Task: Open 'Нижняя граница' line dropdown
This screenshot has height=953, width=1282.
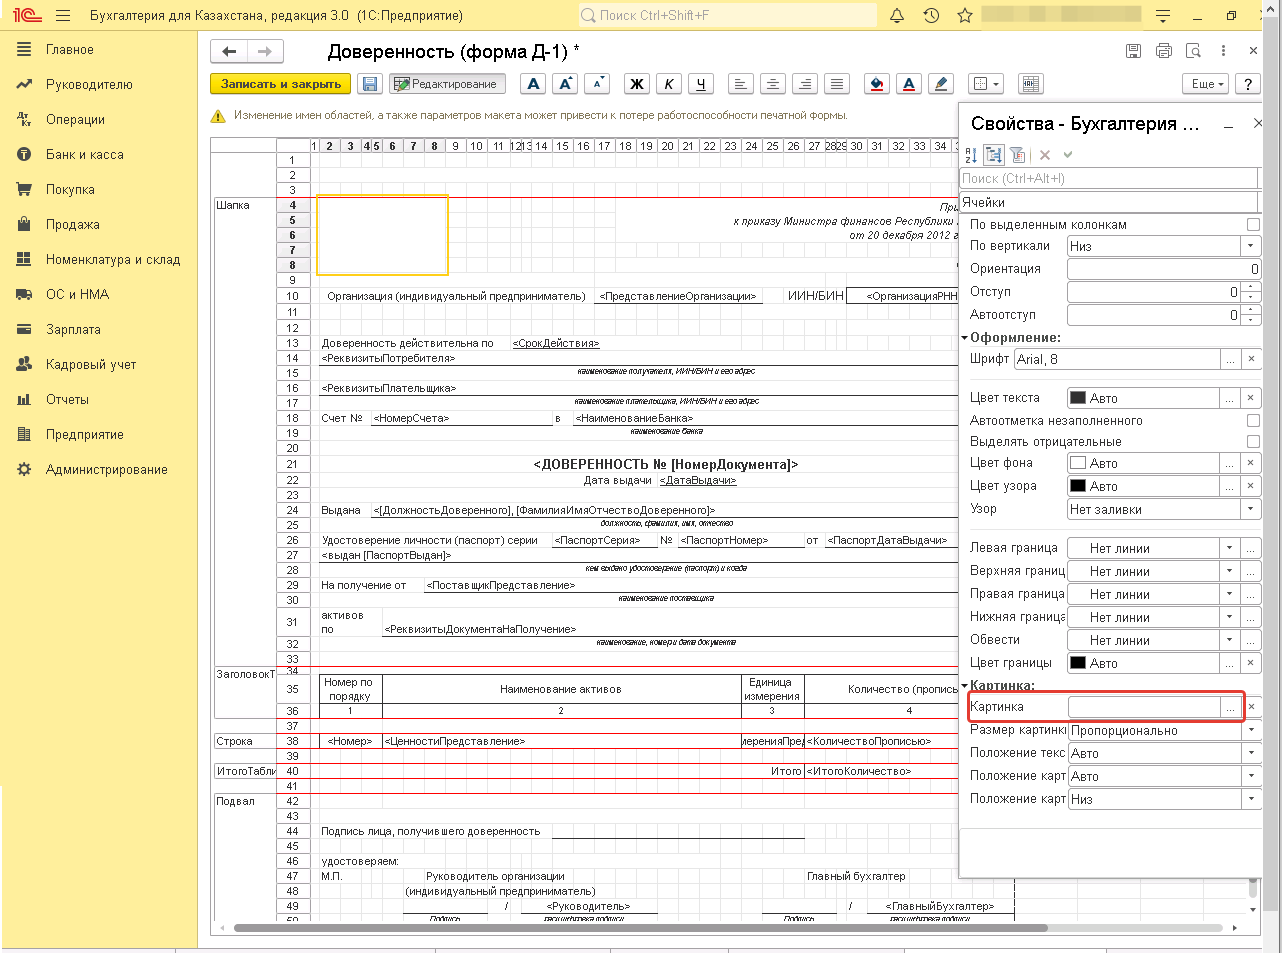Action: coord(1230,617)
